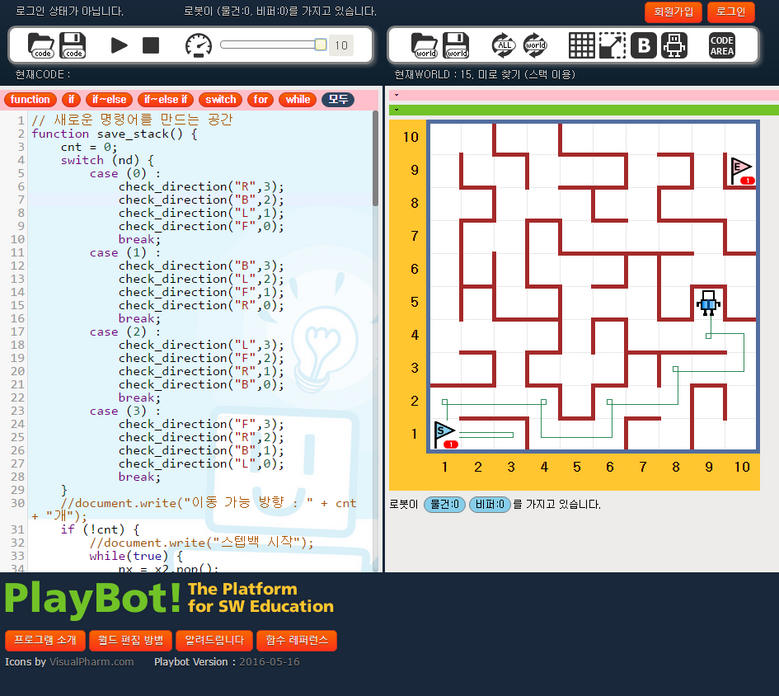Insert if snippet tab

(x=71, y=99)
